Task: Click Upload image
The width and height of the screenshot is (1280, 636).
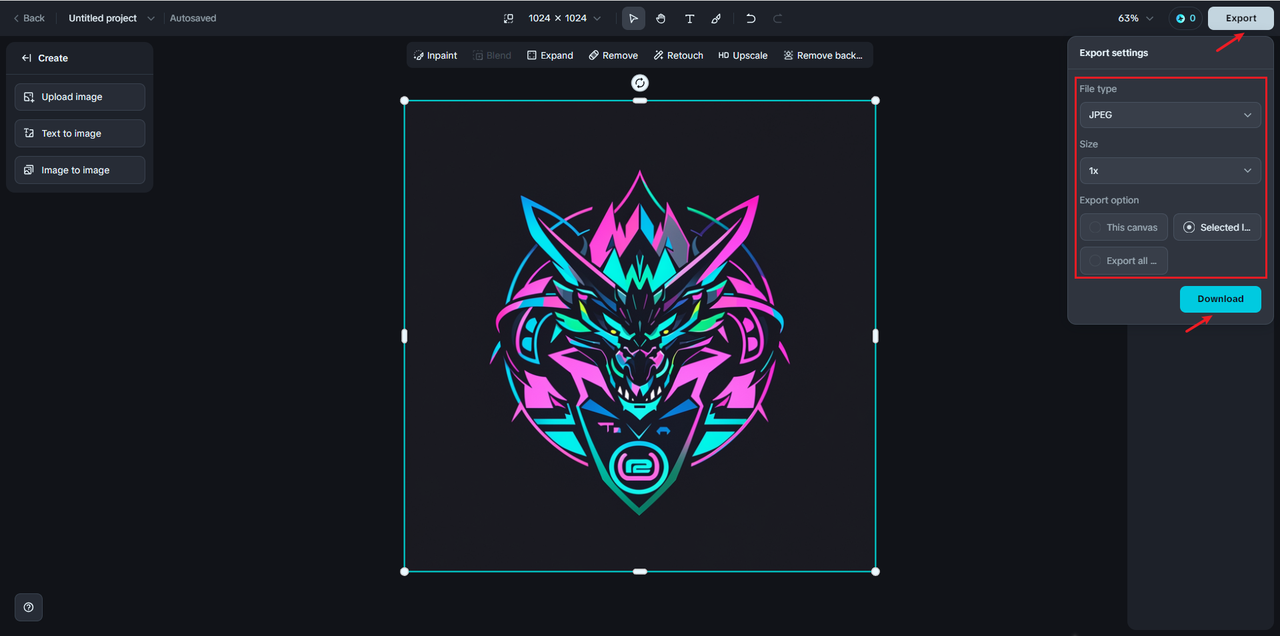Action: pyautogui.click(x=80, y=97)
